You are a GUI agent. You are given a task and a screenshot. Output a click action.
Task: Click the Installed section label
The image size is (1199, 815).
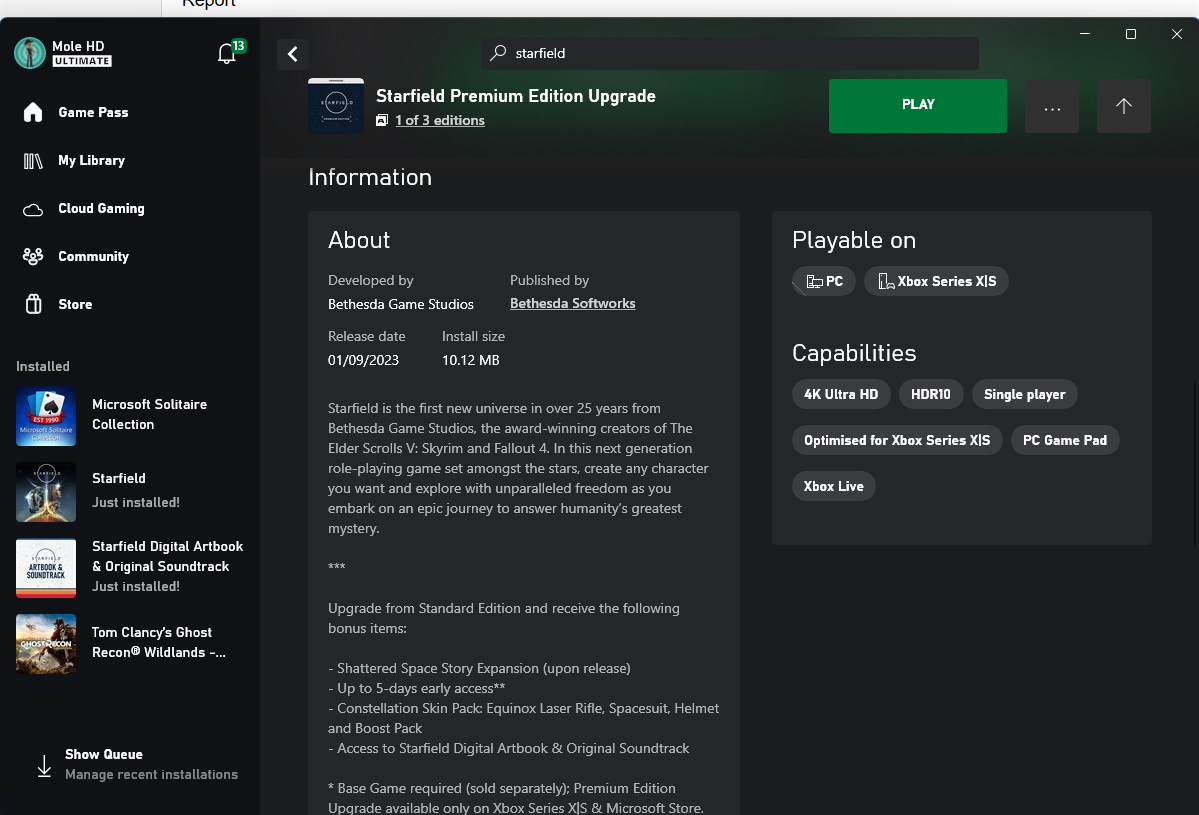coord(43,366)
